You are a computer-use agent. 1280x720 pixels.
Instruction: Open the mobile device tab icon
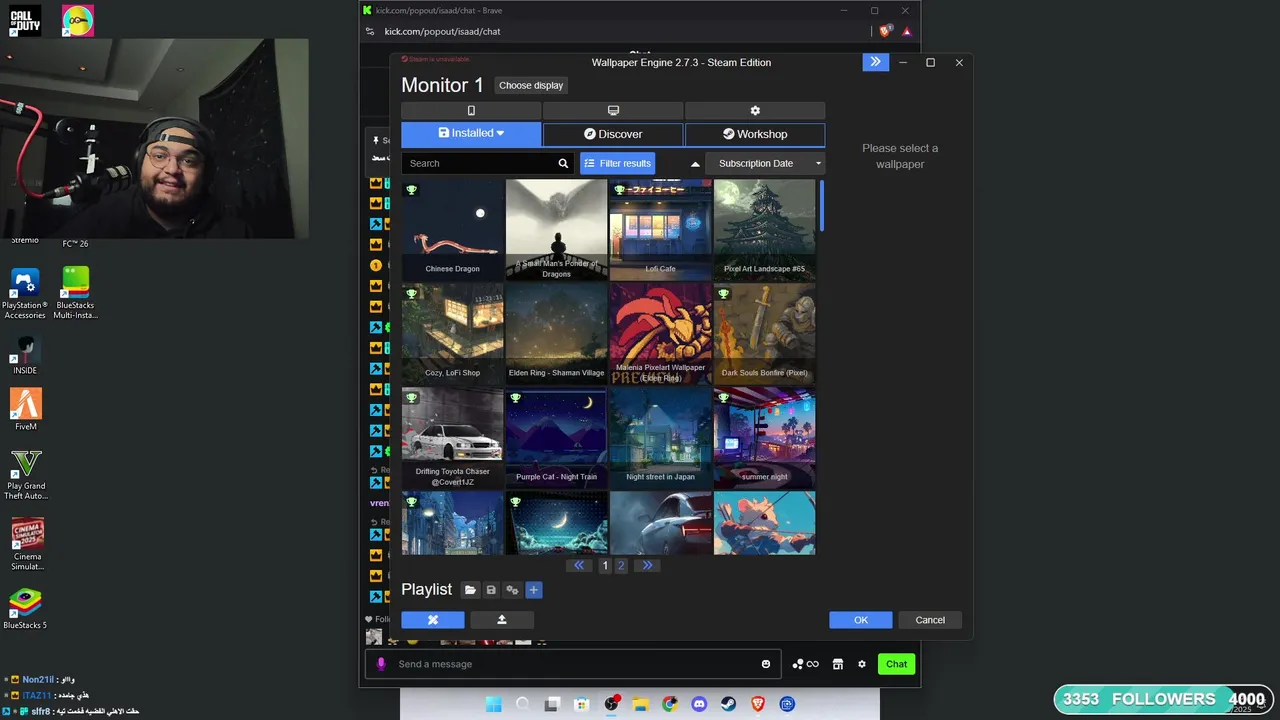(x=471, y=111)
